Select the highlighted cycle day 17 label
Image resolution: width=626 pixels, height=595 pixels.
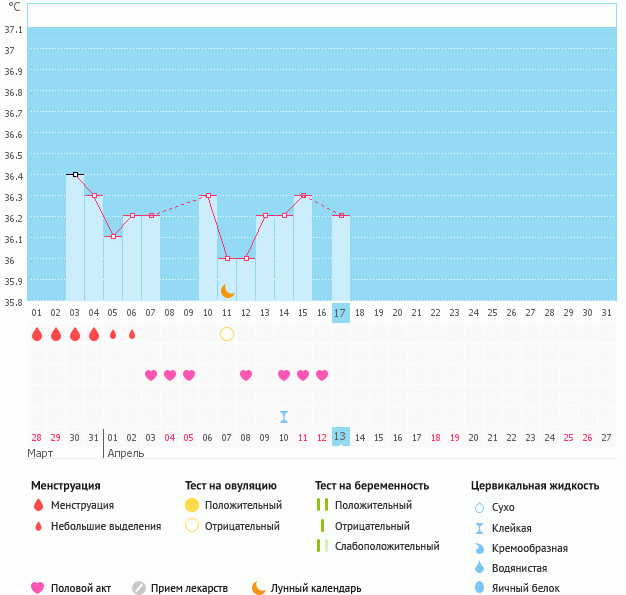click(340, 313)
